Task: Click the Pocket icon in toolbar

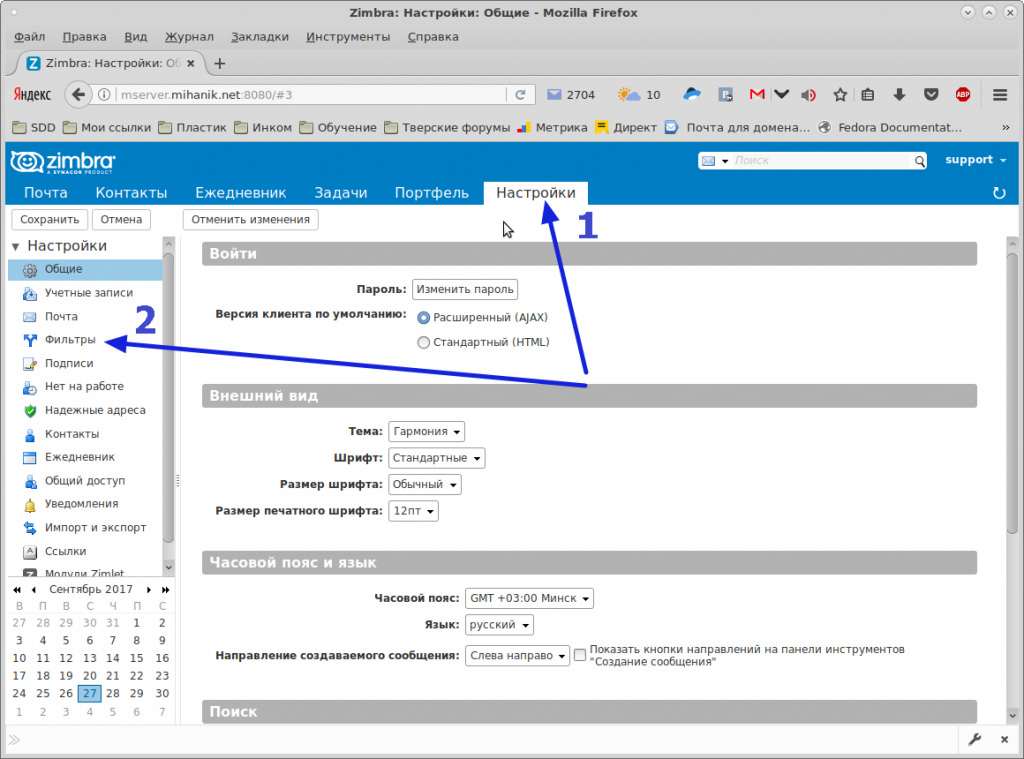Action: point(931,95)
